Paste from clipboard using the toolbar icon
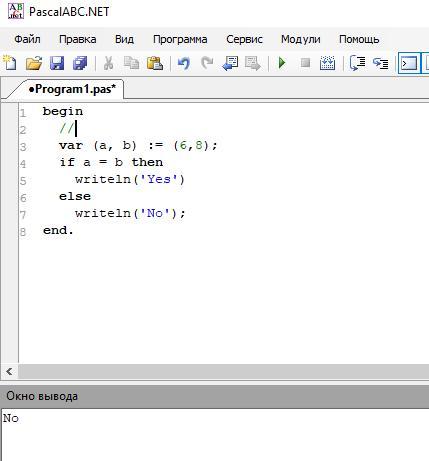Viewport: 429px width, 461px height. click(x=155, y=63)
